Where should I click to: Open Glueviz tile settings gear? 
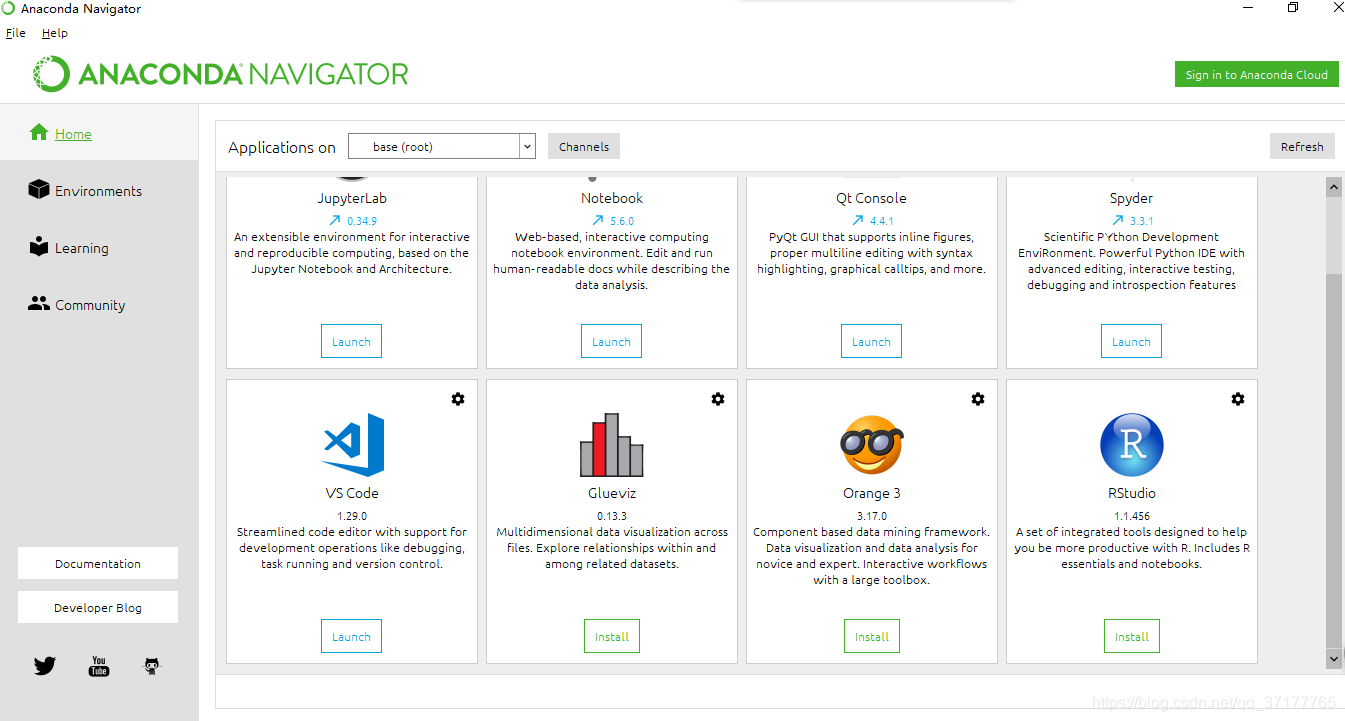click(x=718, y=399)
